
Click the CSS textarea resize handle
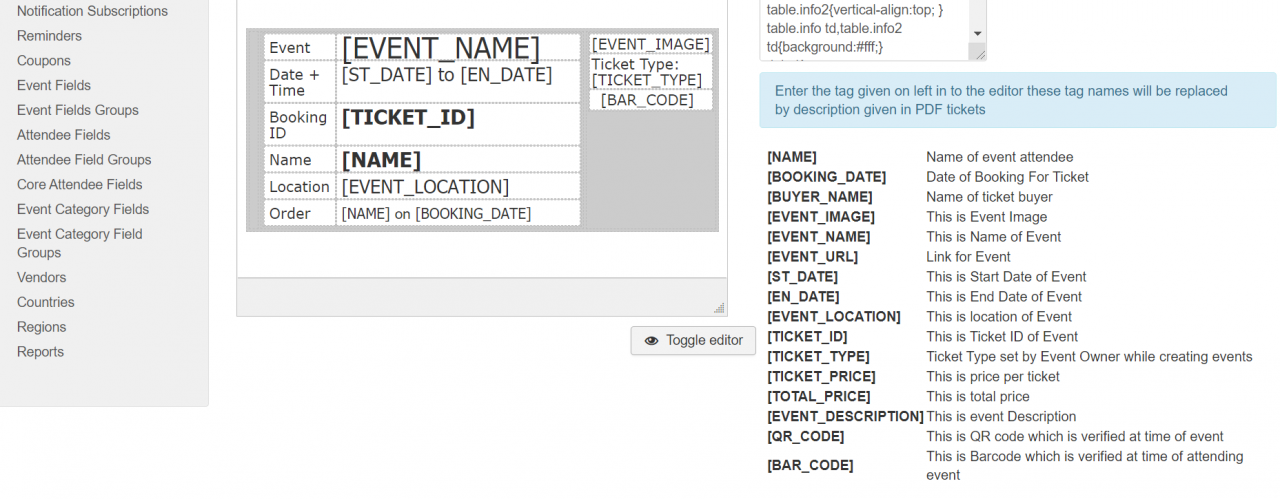(x=979, y=54)
